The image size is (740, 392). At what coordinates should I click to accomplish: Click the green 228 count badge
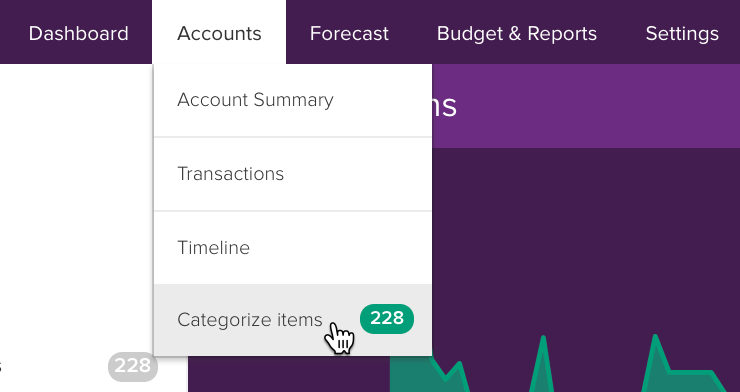coord(387,319)
